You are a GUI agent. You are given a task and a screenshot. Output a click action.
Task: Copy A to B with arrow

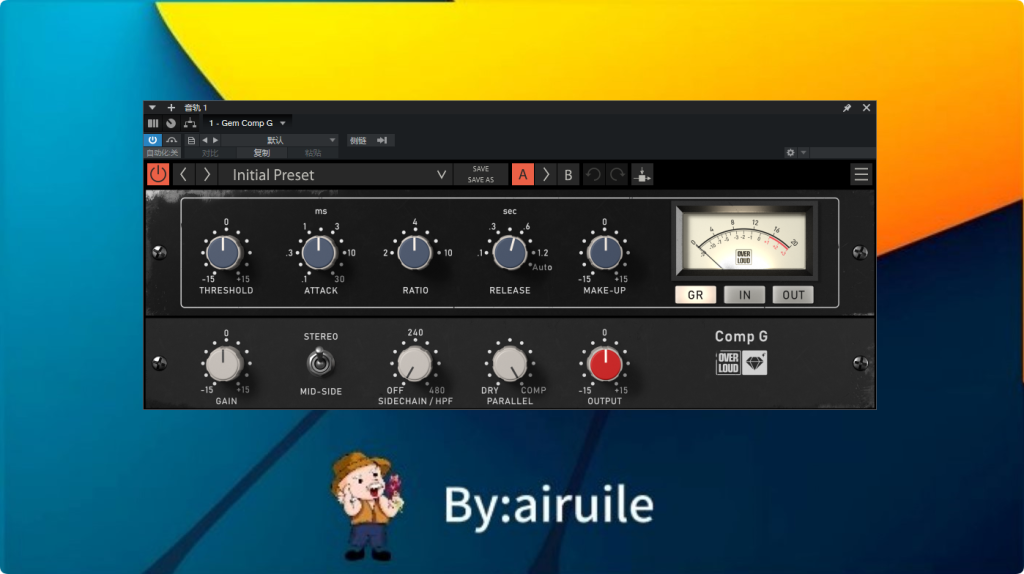click(x=545, y=174)
